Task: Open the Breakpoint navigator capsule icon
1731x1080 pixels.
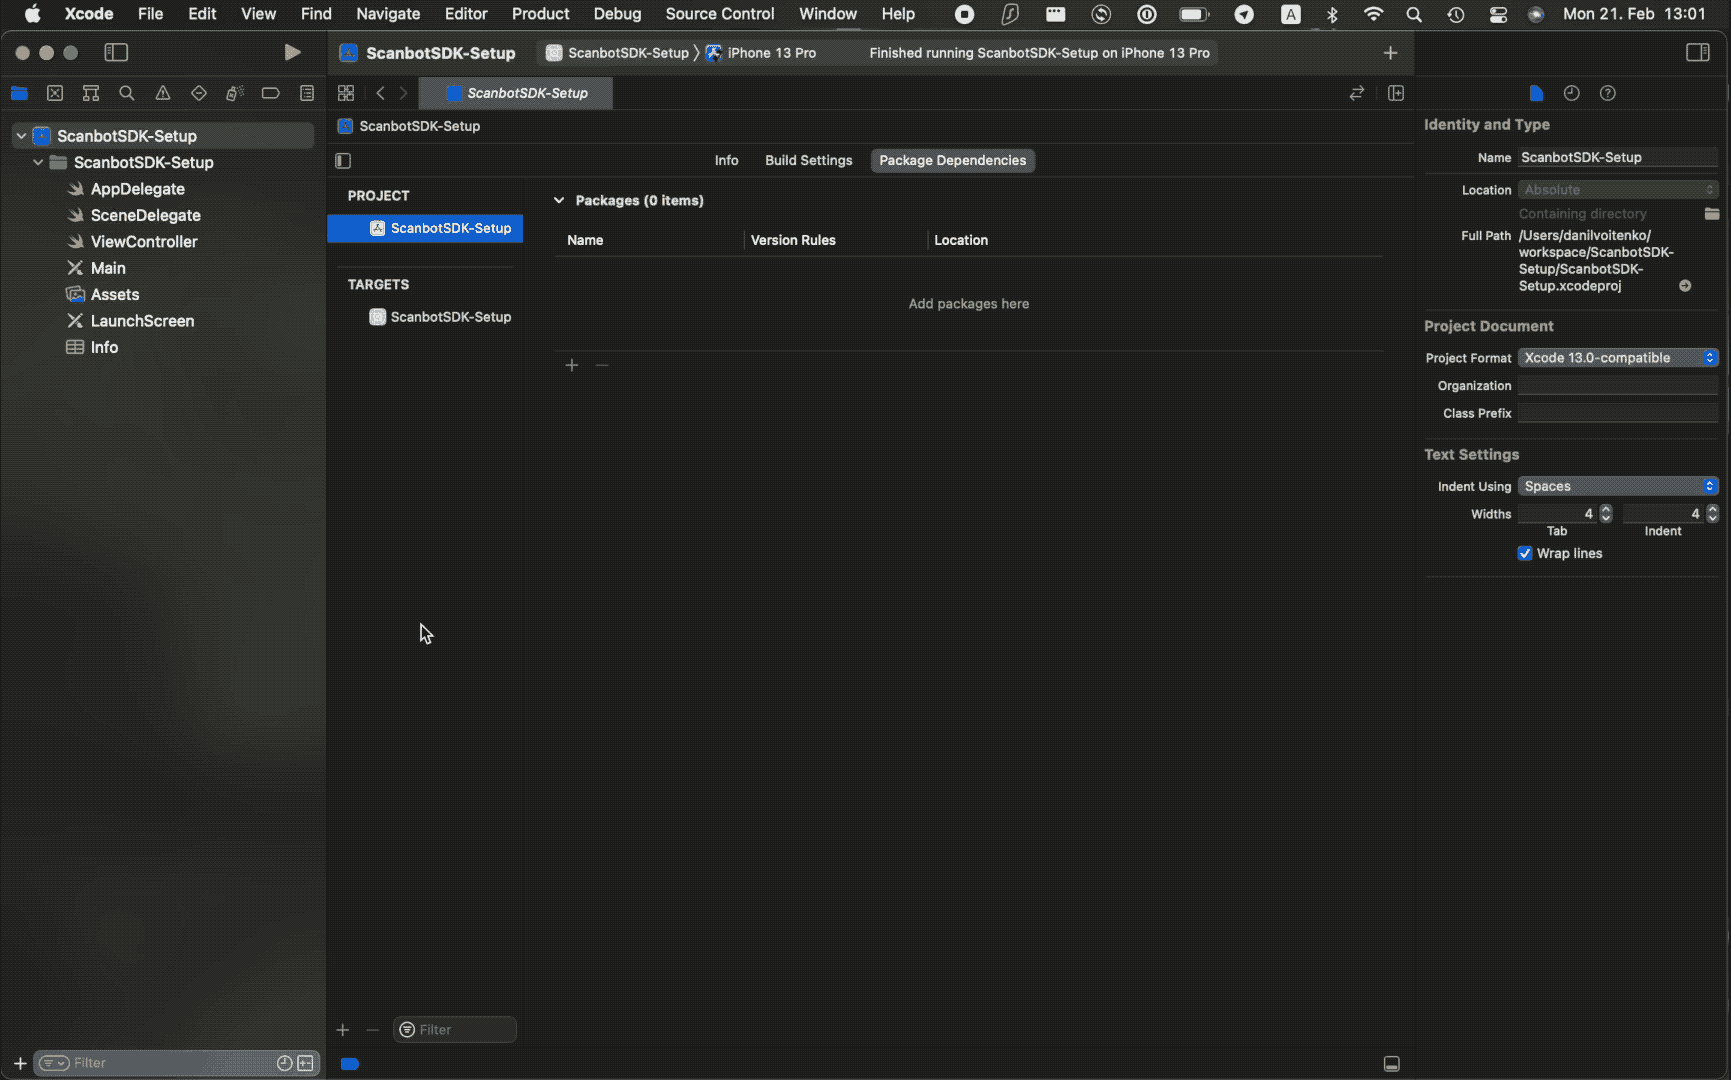Action: [x=271, y=93]
